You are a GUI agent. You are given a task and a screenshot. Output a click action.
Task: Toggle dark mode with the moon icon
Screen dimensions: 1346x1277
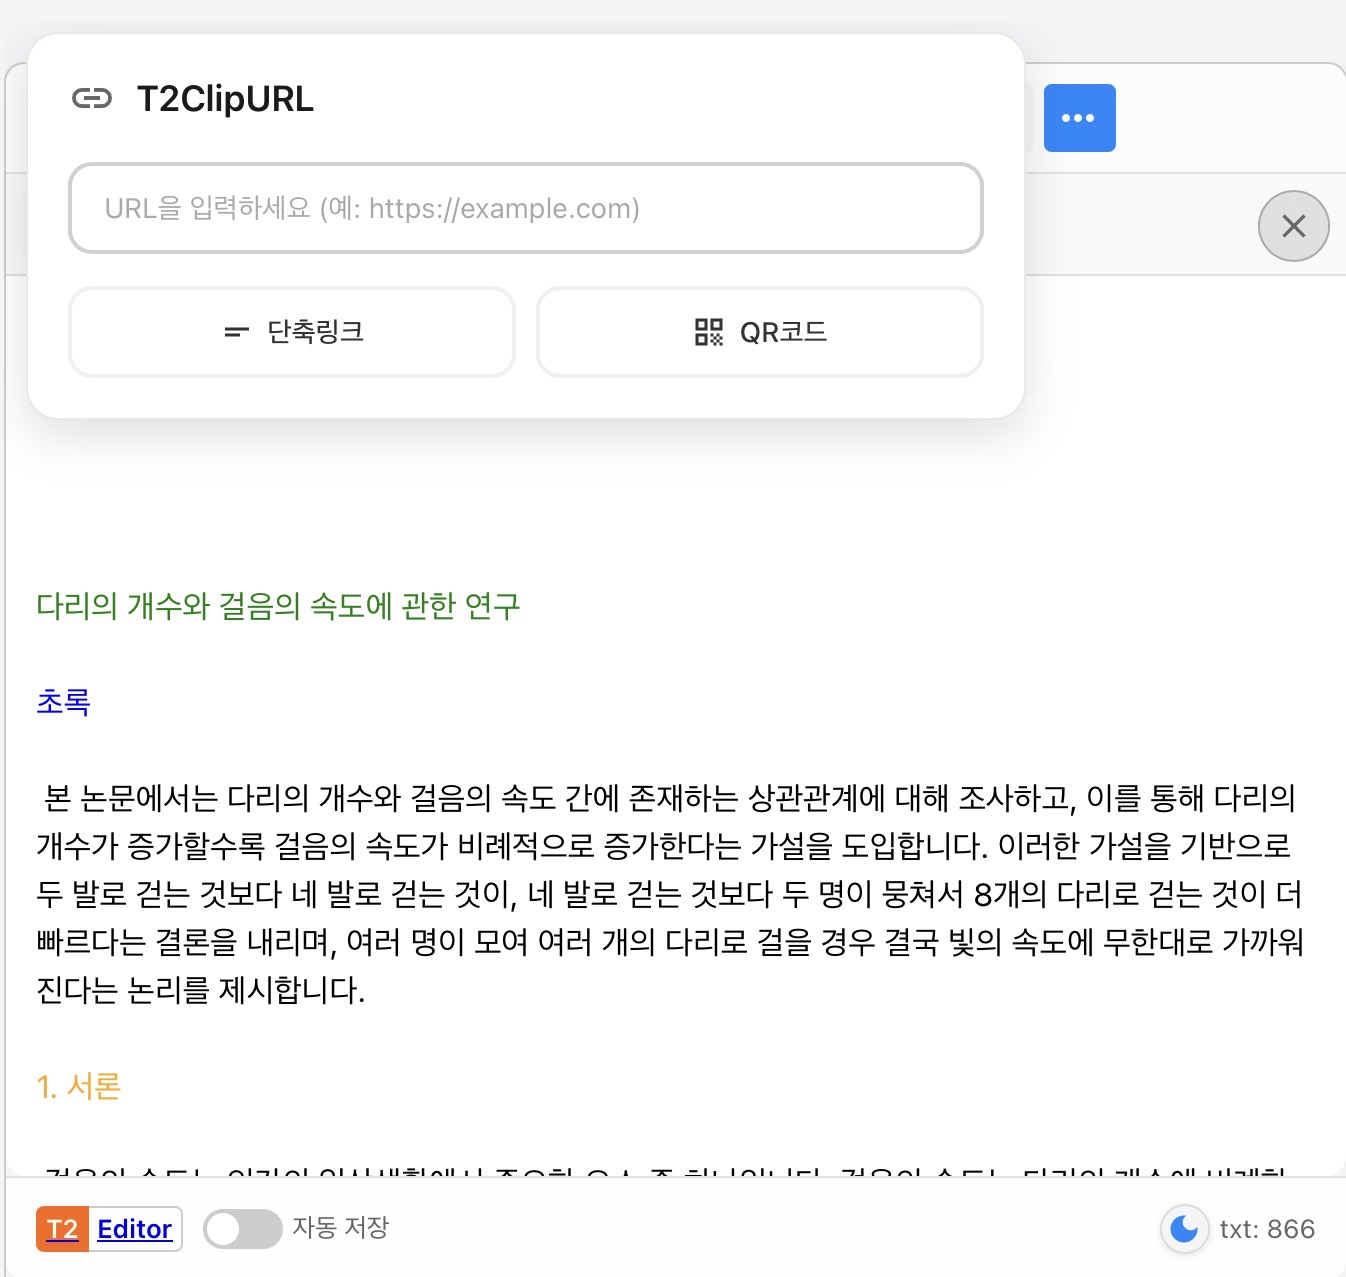(1184, 1228)
